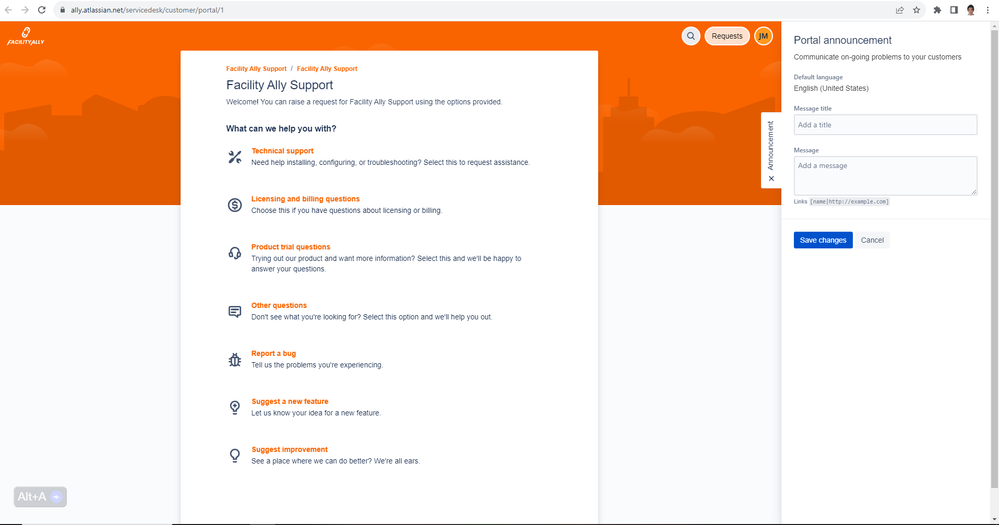The image size is (999, 525).
Task: Open Suggest a new feature link
Action: pos(290,401)
